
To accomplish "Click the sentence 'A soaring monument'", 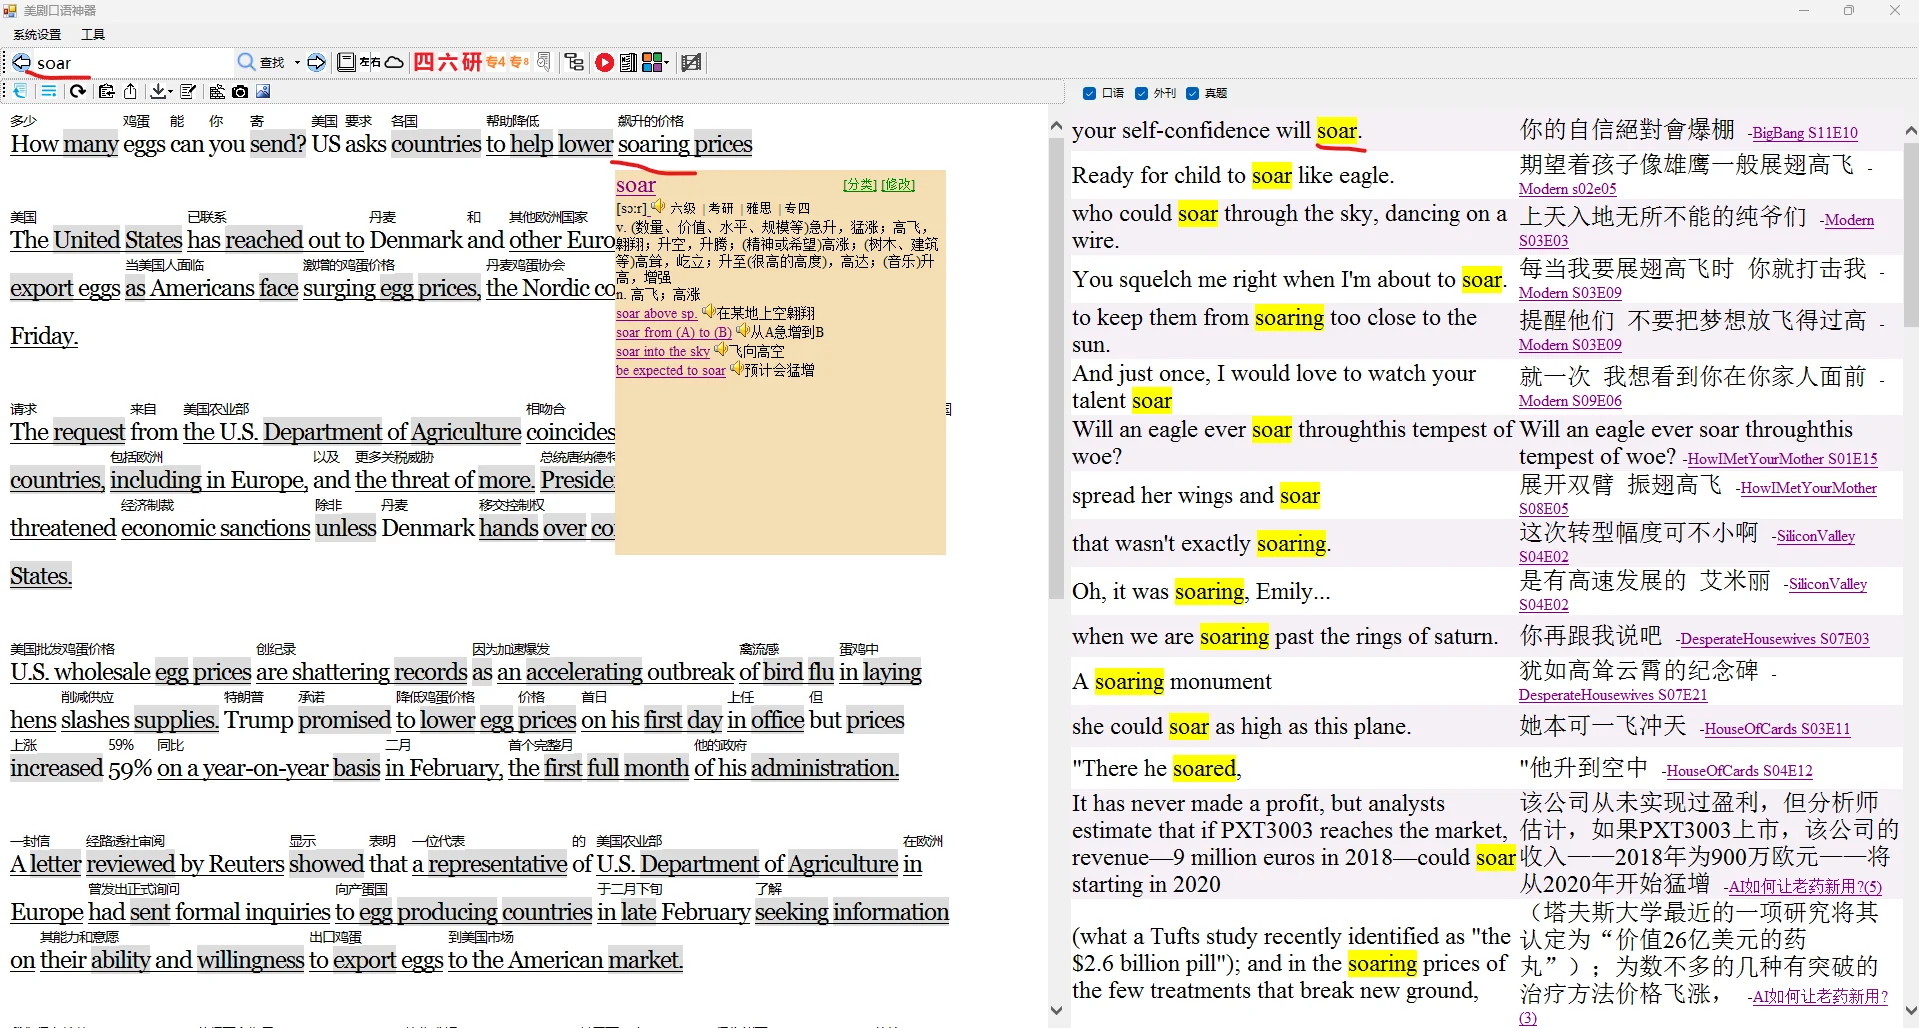I will tap(1171, 682).
